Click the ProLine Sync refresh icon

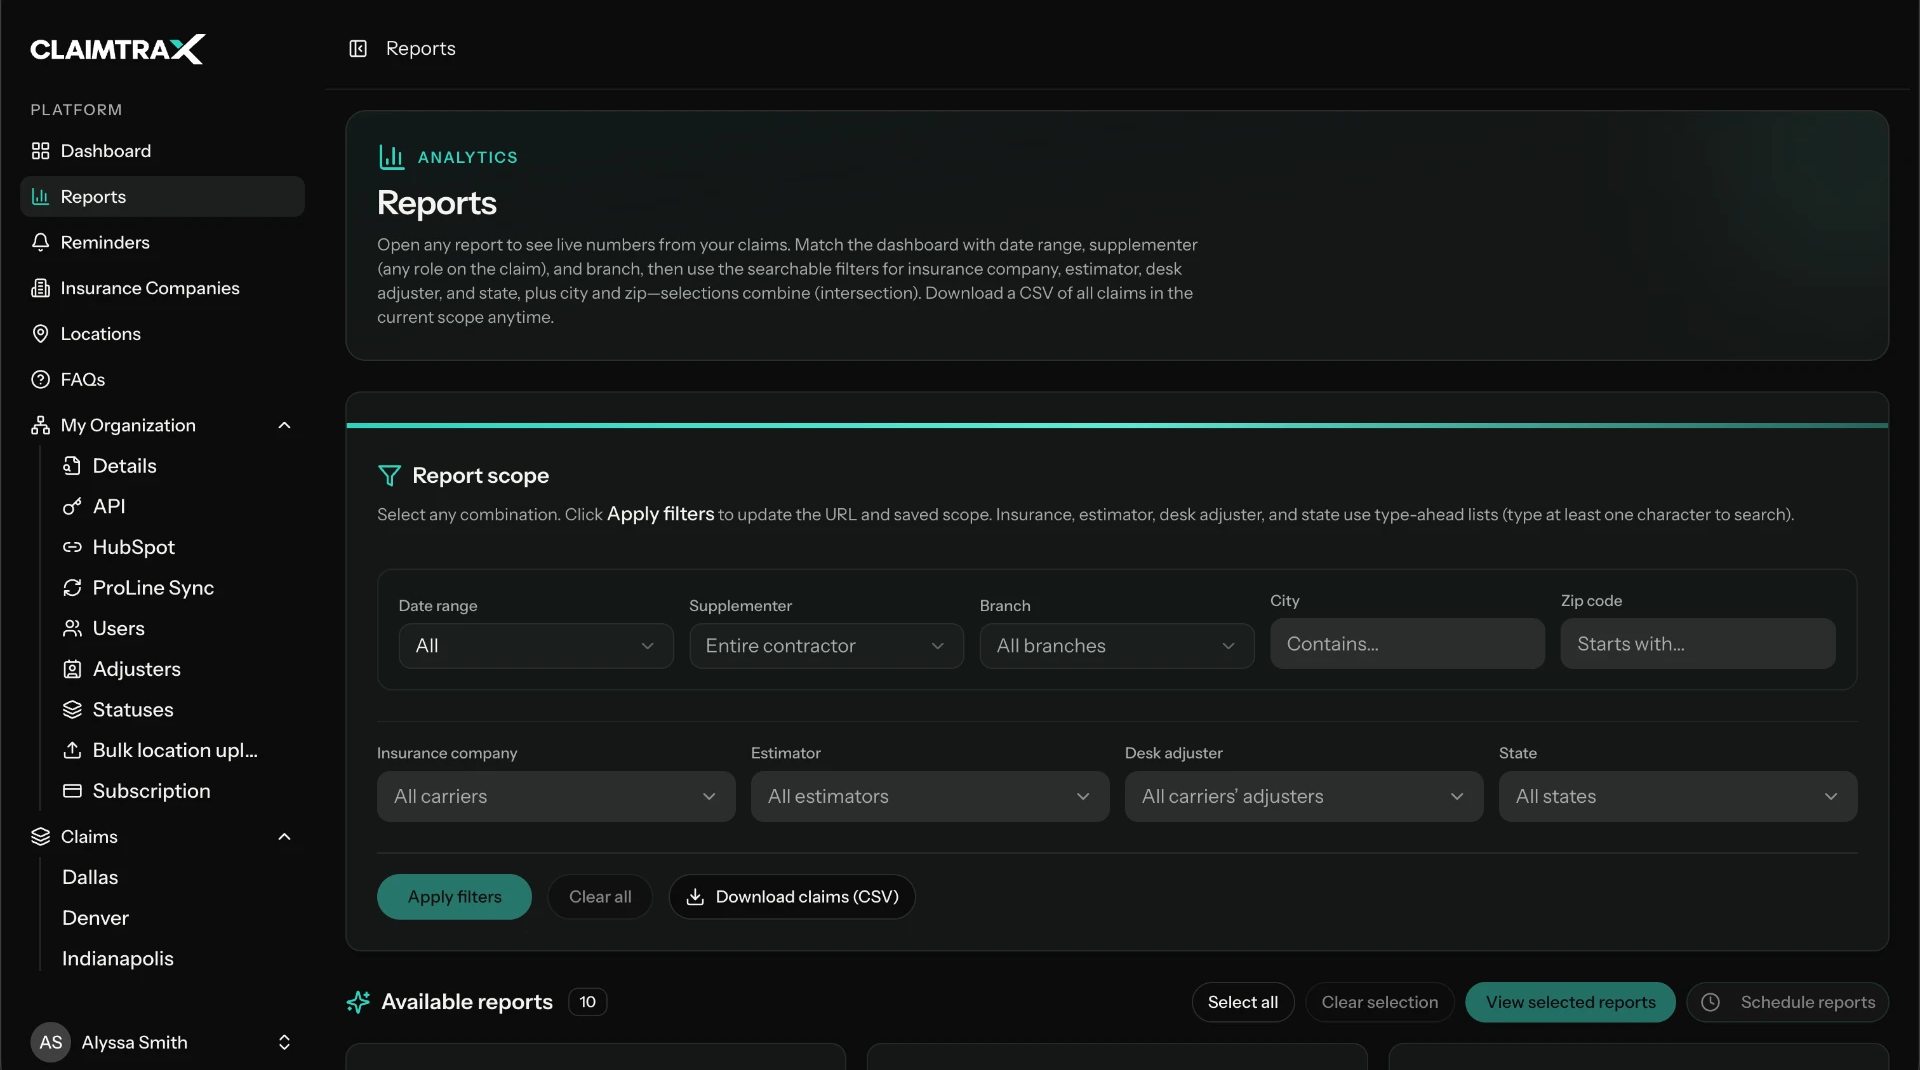pos(72,588)
